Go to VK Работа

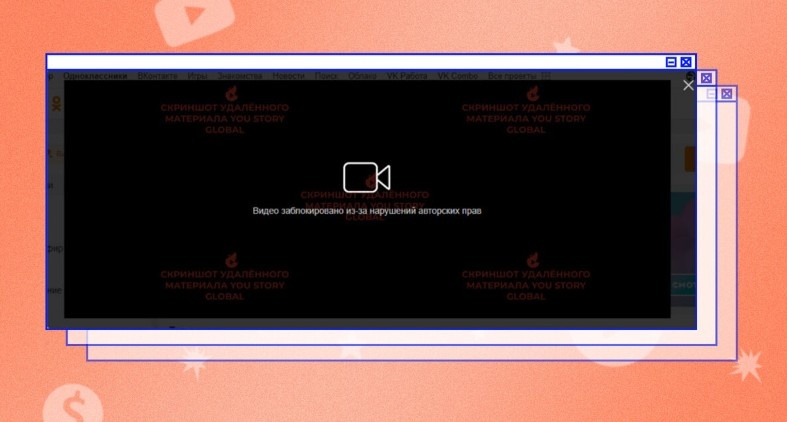[x=407, y=76]
